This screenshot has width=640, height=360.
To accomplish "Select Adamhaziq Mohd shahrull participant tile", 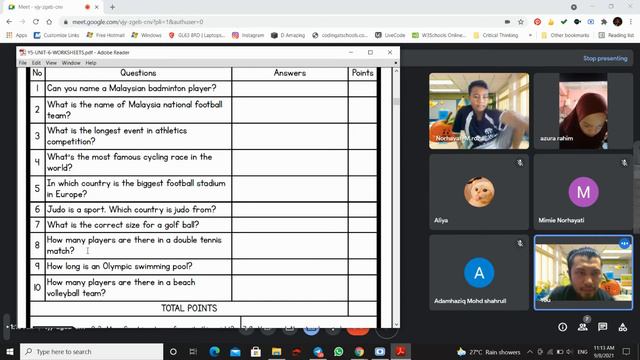I will (479, 272).
